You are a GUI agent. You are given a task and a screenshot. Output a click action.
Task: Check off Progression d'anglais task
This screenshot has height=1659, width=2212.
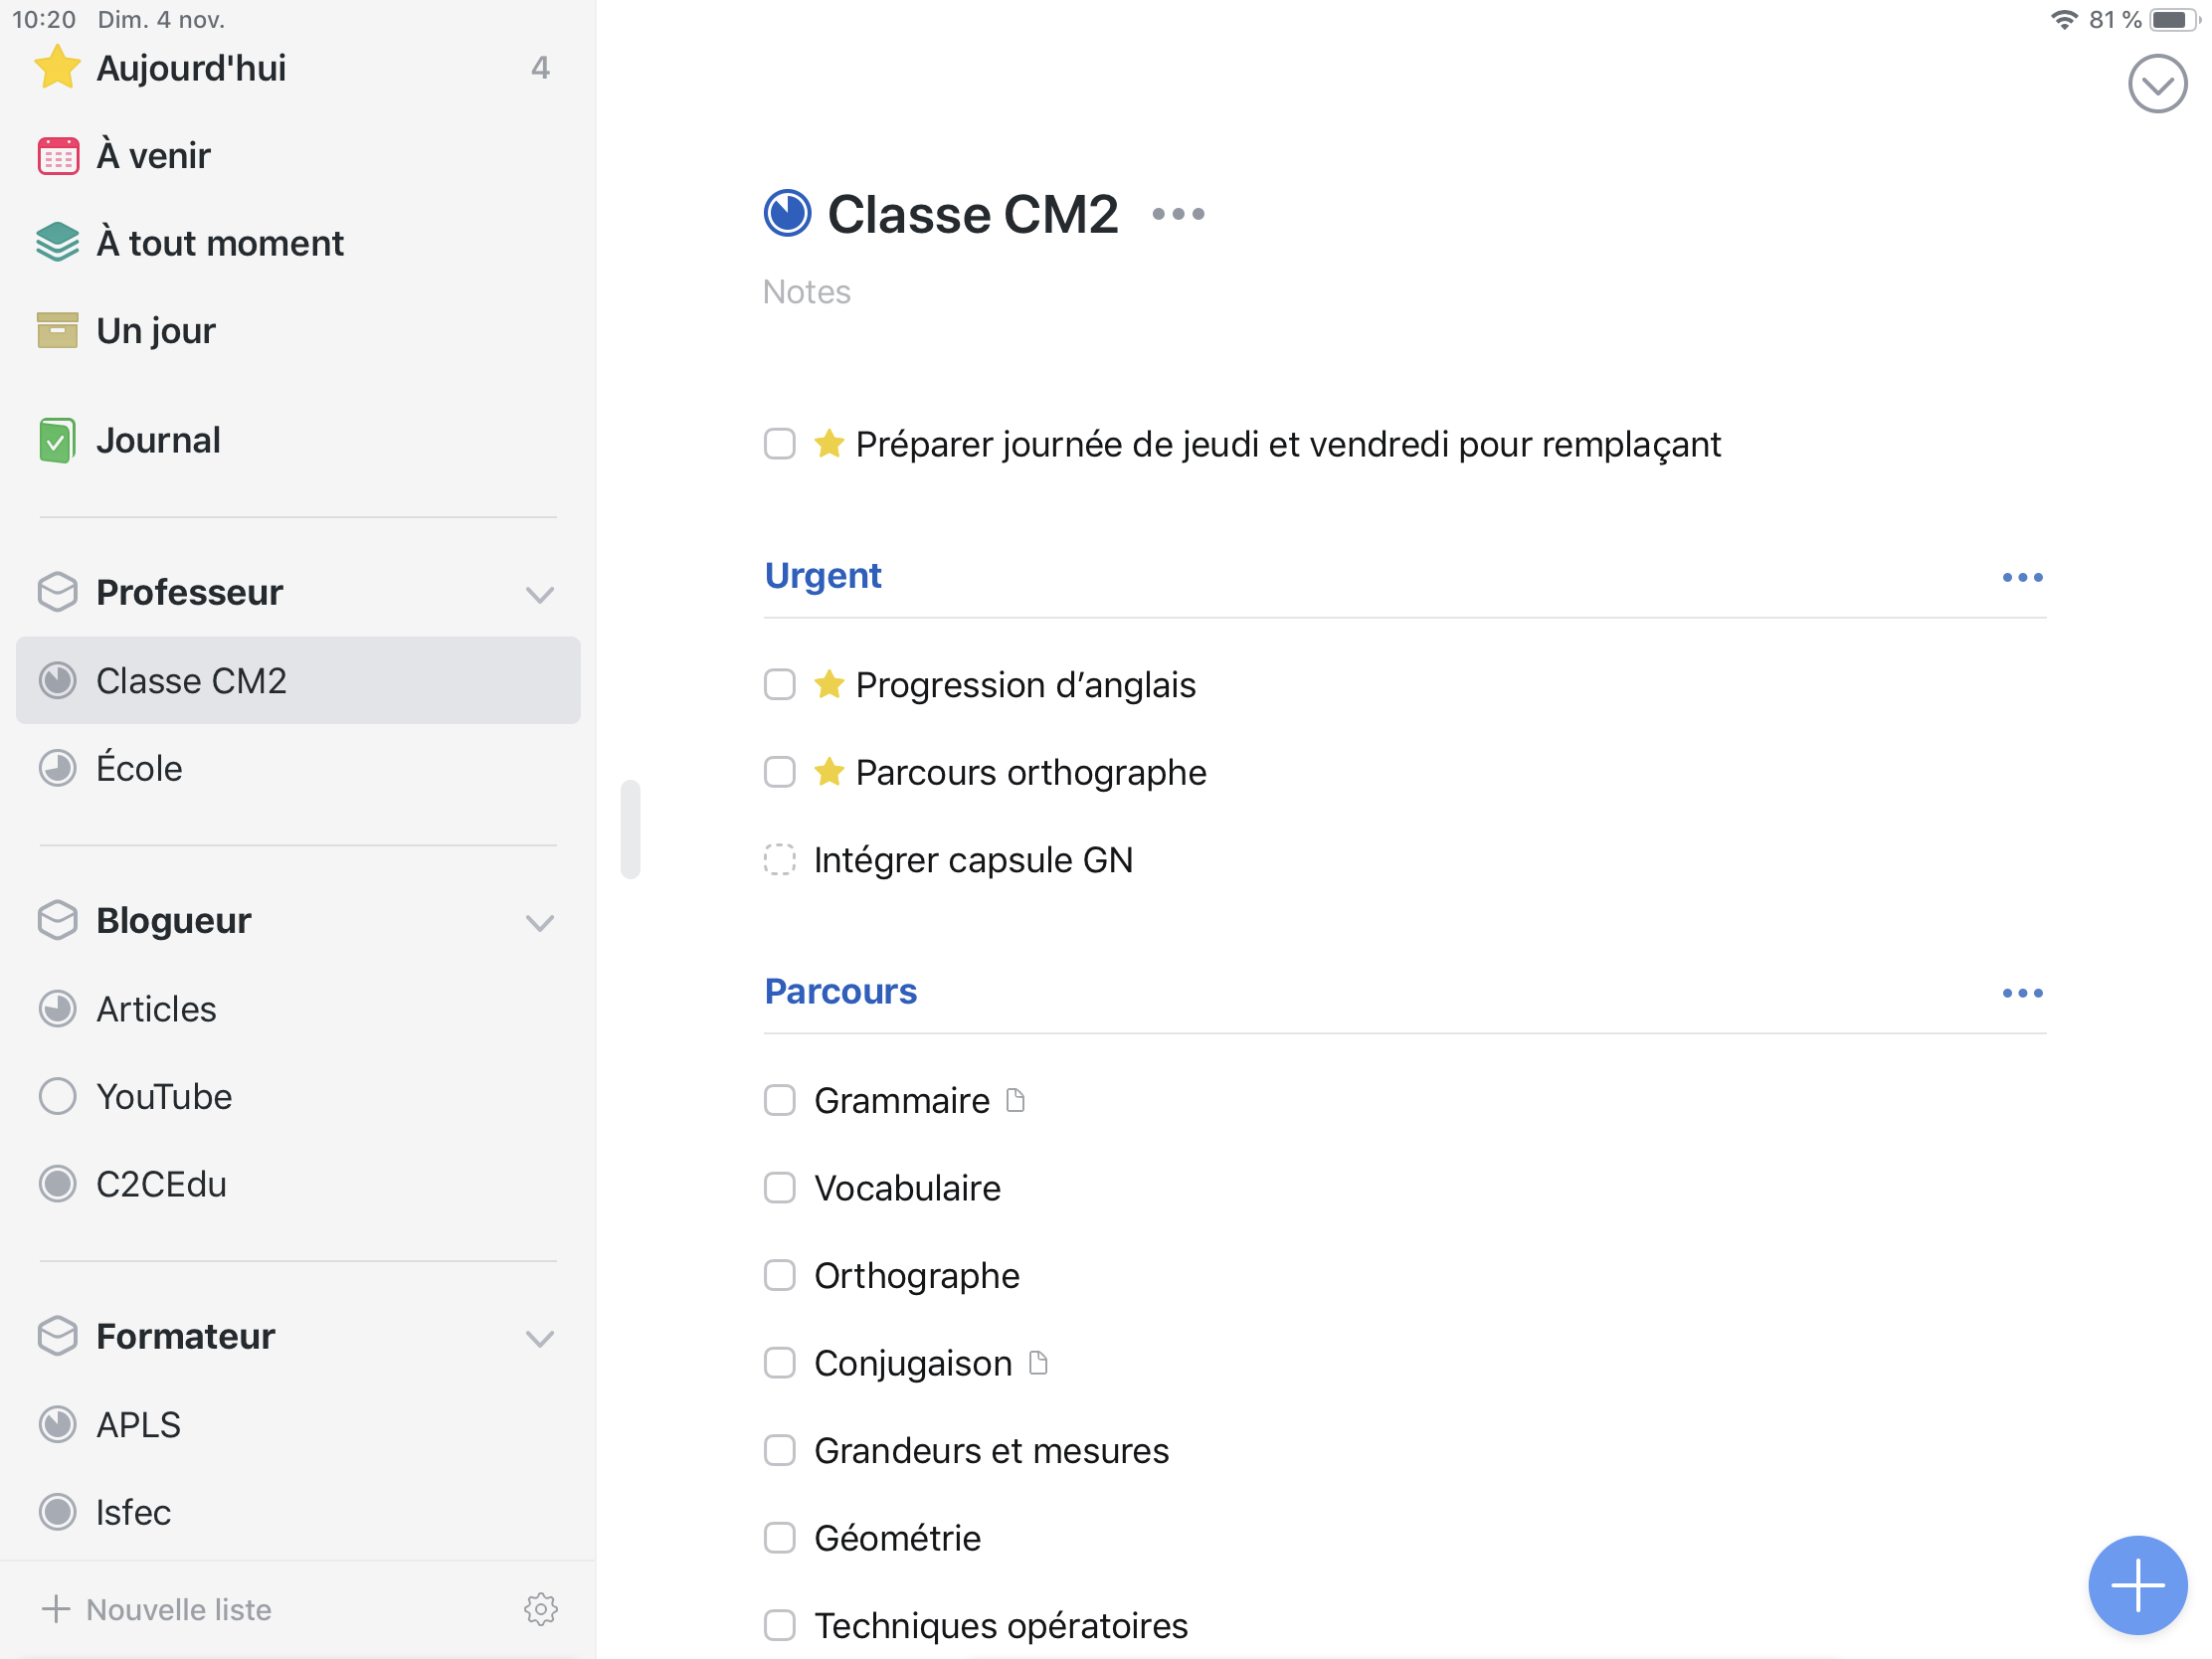(779, 685)
